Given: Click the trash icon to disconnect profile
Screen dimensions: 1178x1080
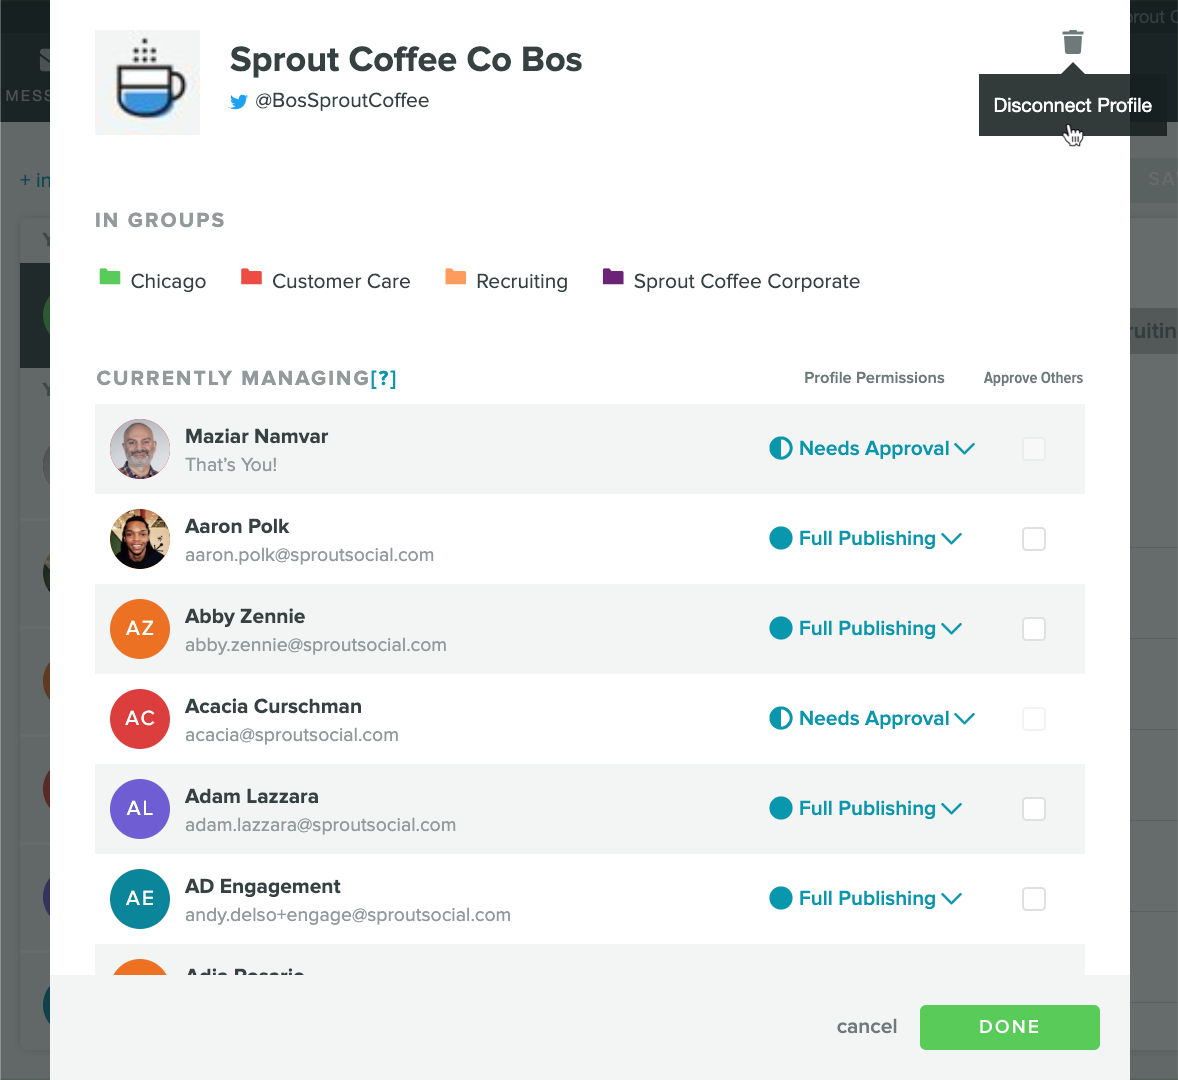Looking at the screenshot, I should point(1072,42).
